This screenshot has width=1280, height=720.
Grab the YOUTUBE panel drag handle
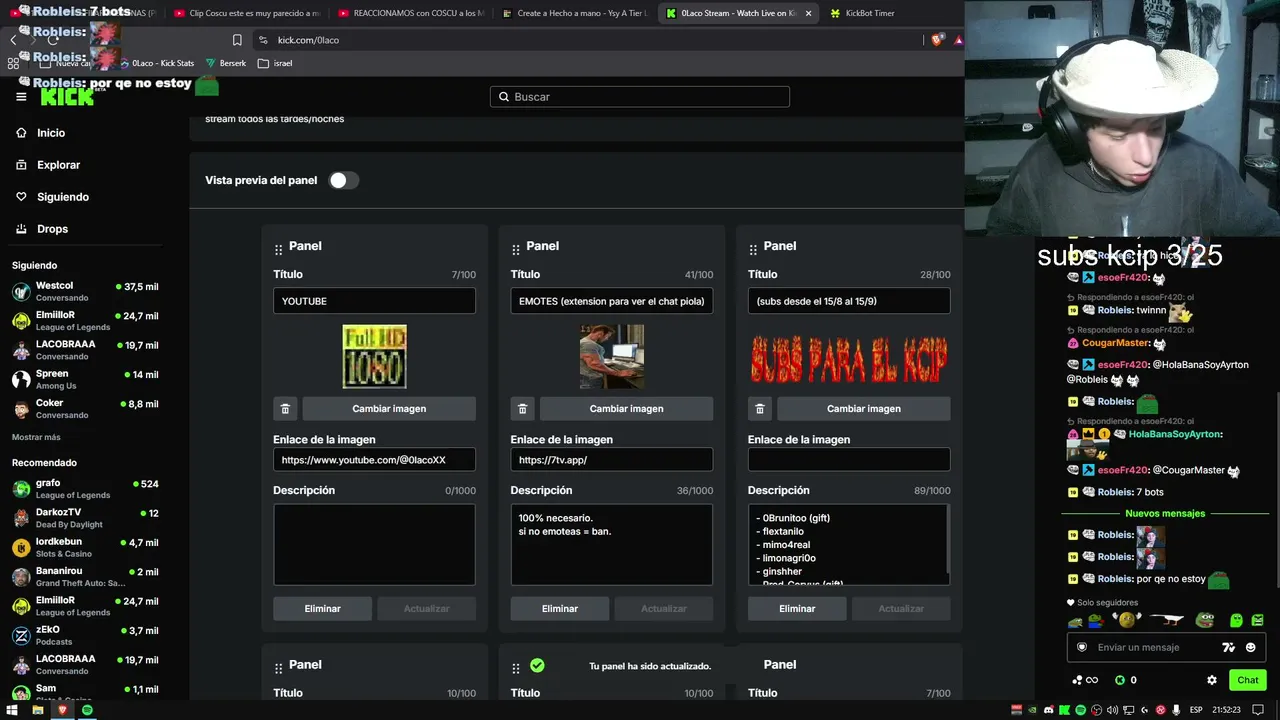click(x=278, y=249)
